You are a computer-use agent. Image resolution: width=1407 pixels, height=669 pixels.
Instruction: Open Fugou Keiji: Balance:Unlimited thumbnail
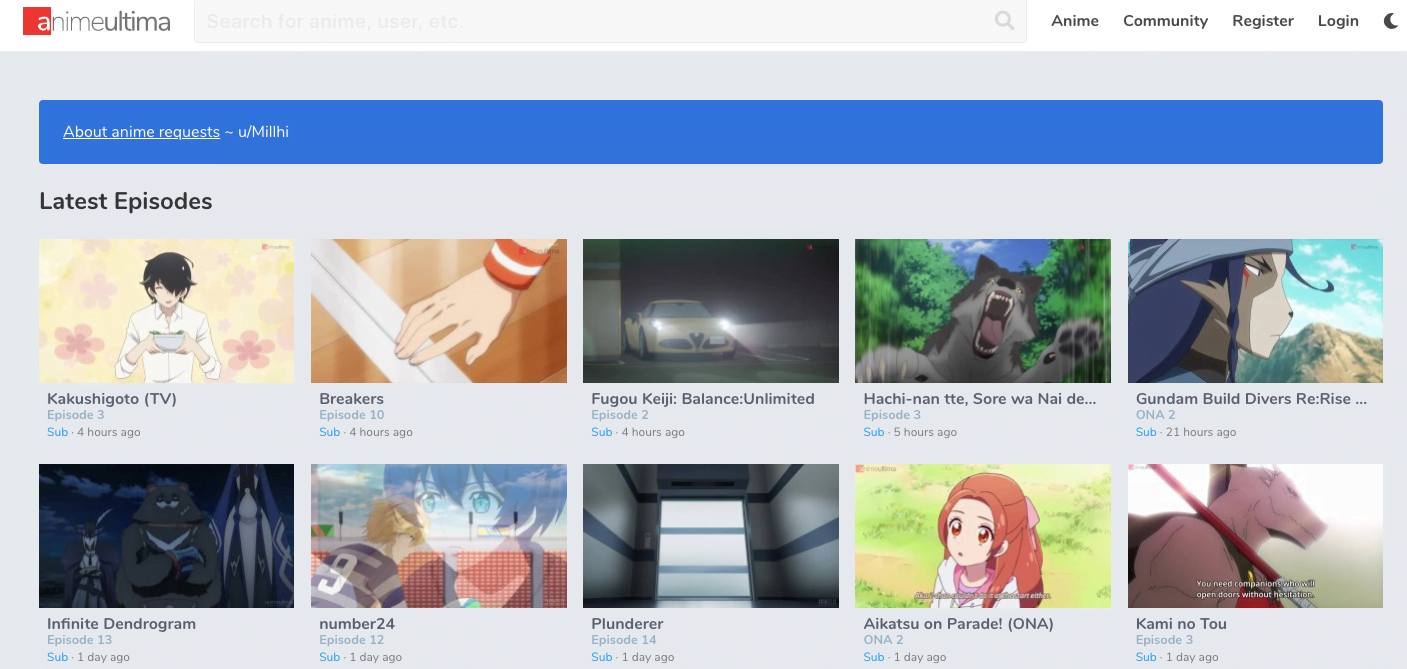pos(711,311)
